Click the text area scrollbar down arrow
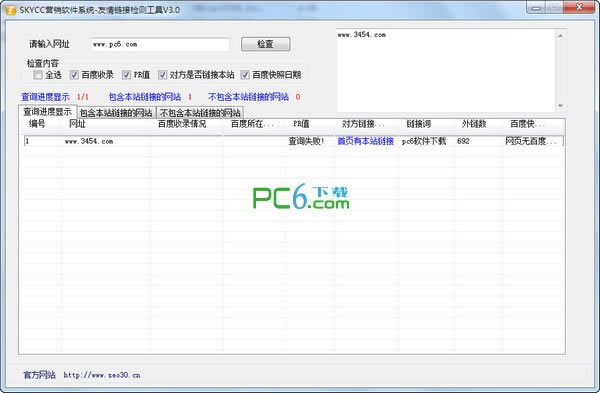This screenshot has height=393, width=600. click(x=560, y=106)
